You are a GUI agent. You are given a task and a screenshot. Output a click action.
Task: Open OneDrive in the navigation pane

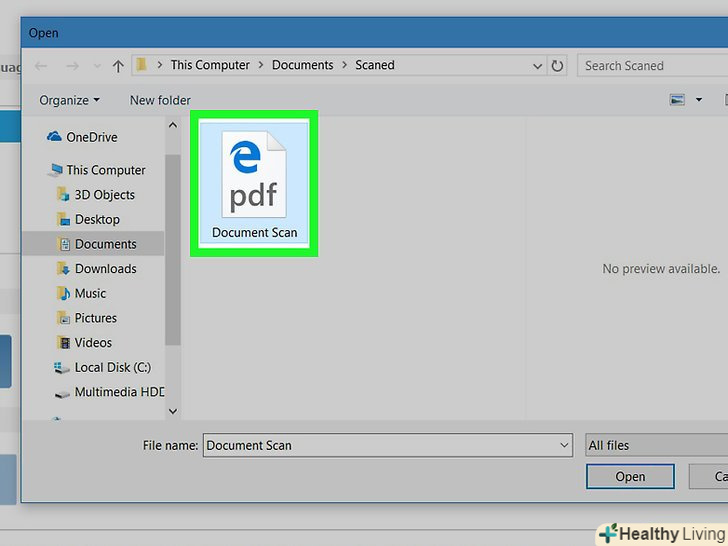tap(92, 137)
